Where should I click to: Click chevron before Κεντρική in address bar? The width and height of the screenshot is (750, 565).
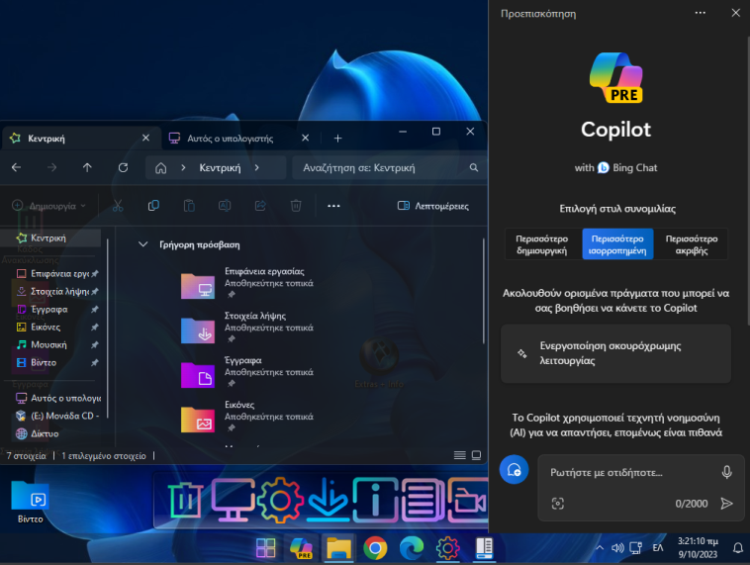tap(183, 168)
